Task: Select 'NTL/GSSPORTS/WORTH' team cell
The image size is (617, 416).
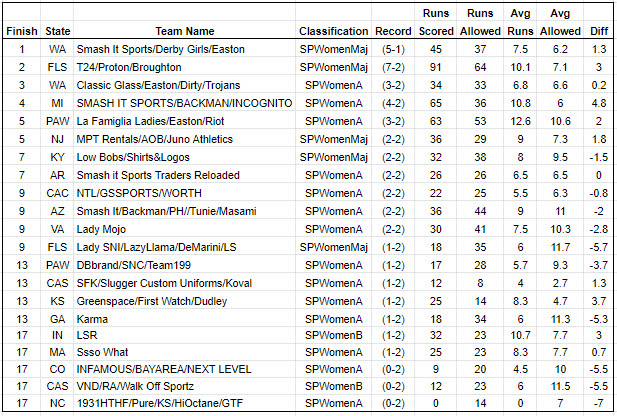Action: coord(139,193)
